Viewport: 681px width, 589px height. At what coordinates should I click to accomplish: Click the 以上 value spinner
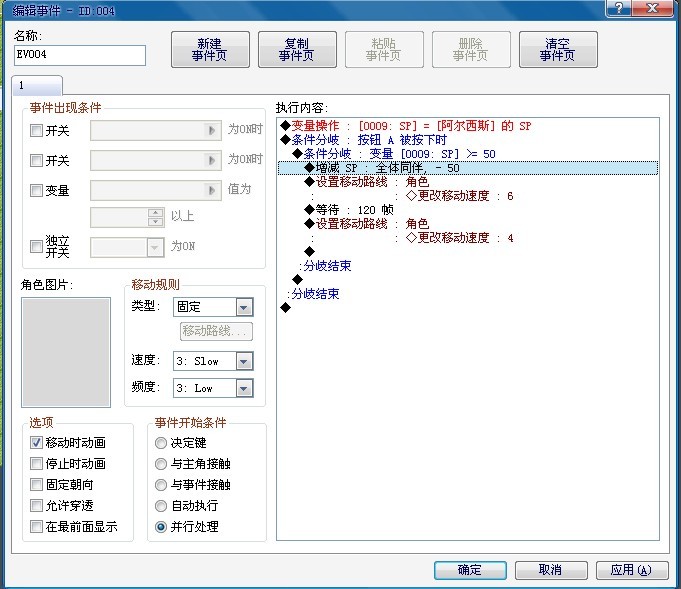[x=155, y=217]
